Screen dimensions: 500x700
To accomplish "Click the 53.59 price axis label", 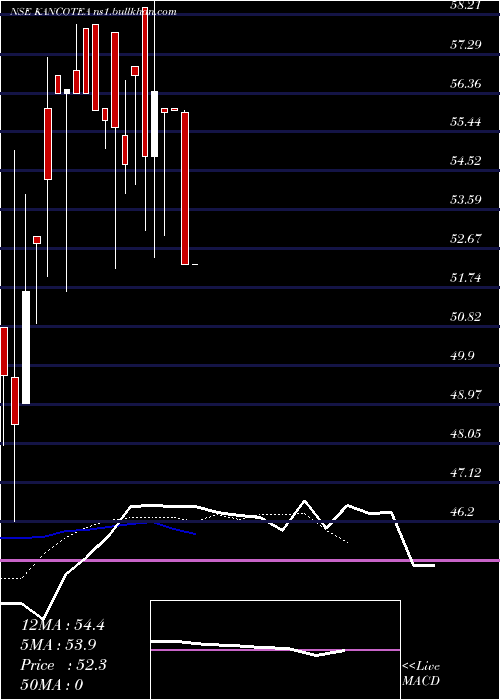I will tap(467, 199).
